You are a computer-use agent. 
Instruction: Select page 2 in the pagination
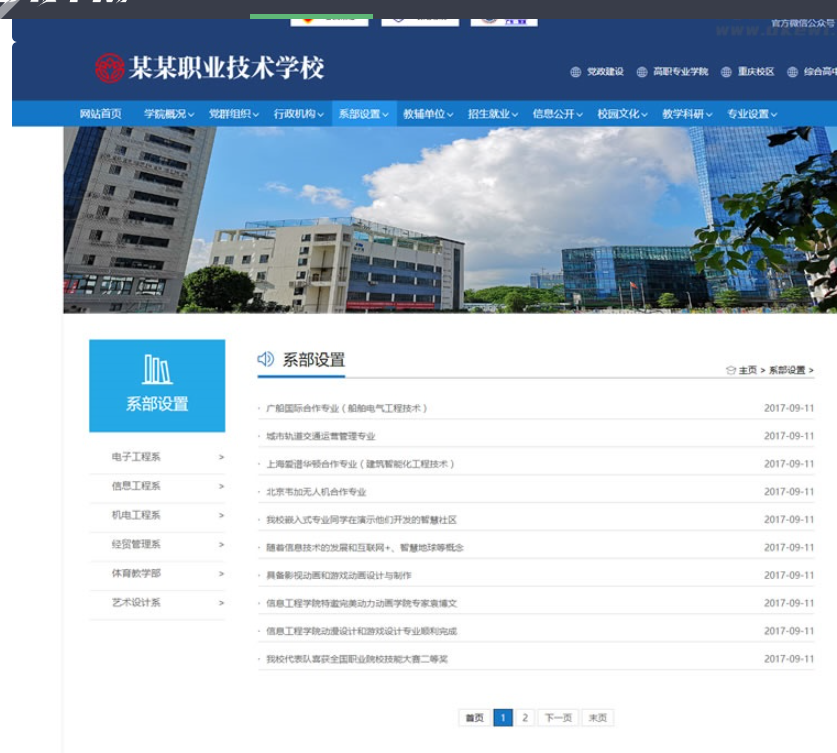pos(523,717)
